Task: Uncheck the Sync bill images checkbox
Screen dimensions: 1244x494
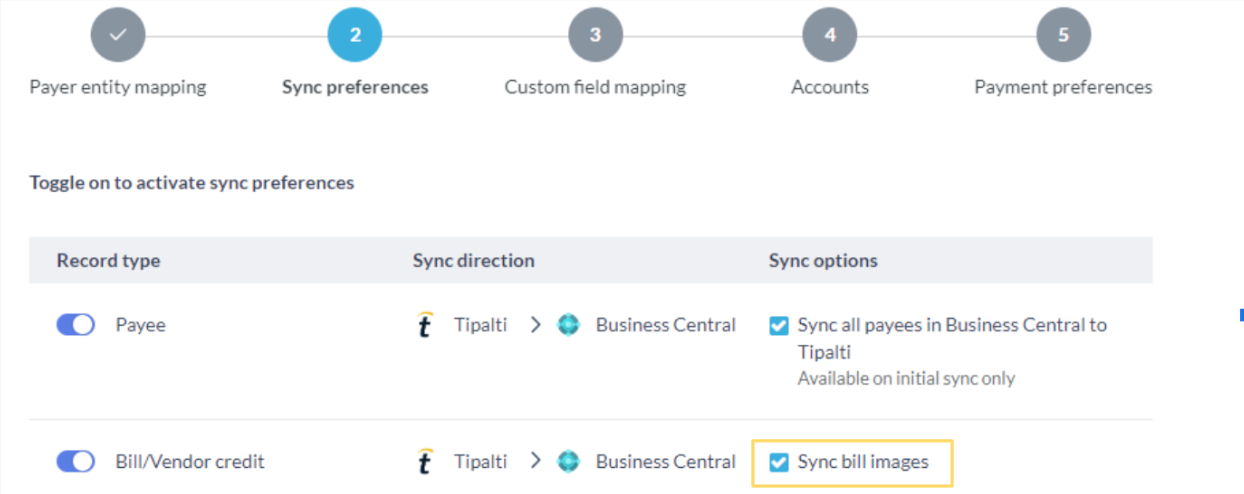Action: 779,462
